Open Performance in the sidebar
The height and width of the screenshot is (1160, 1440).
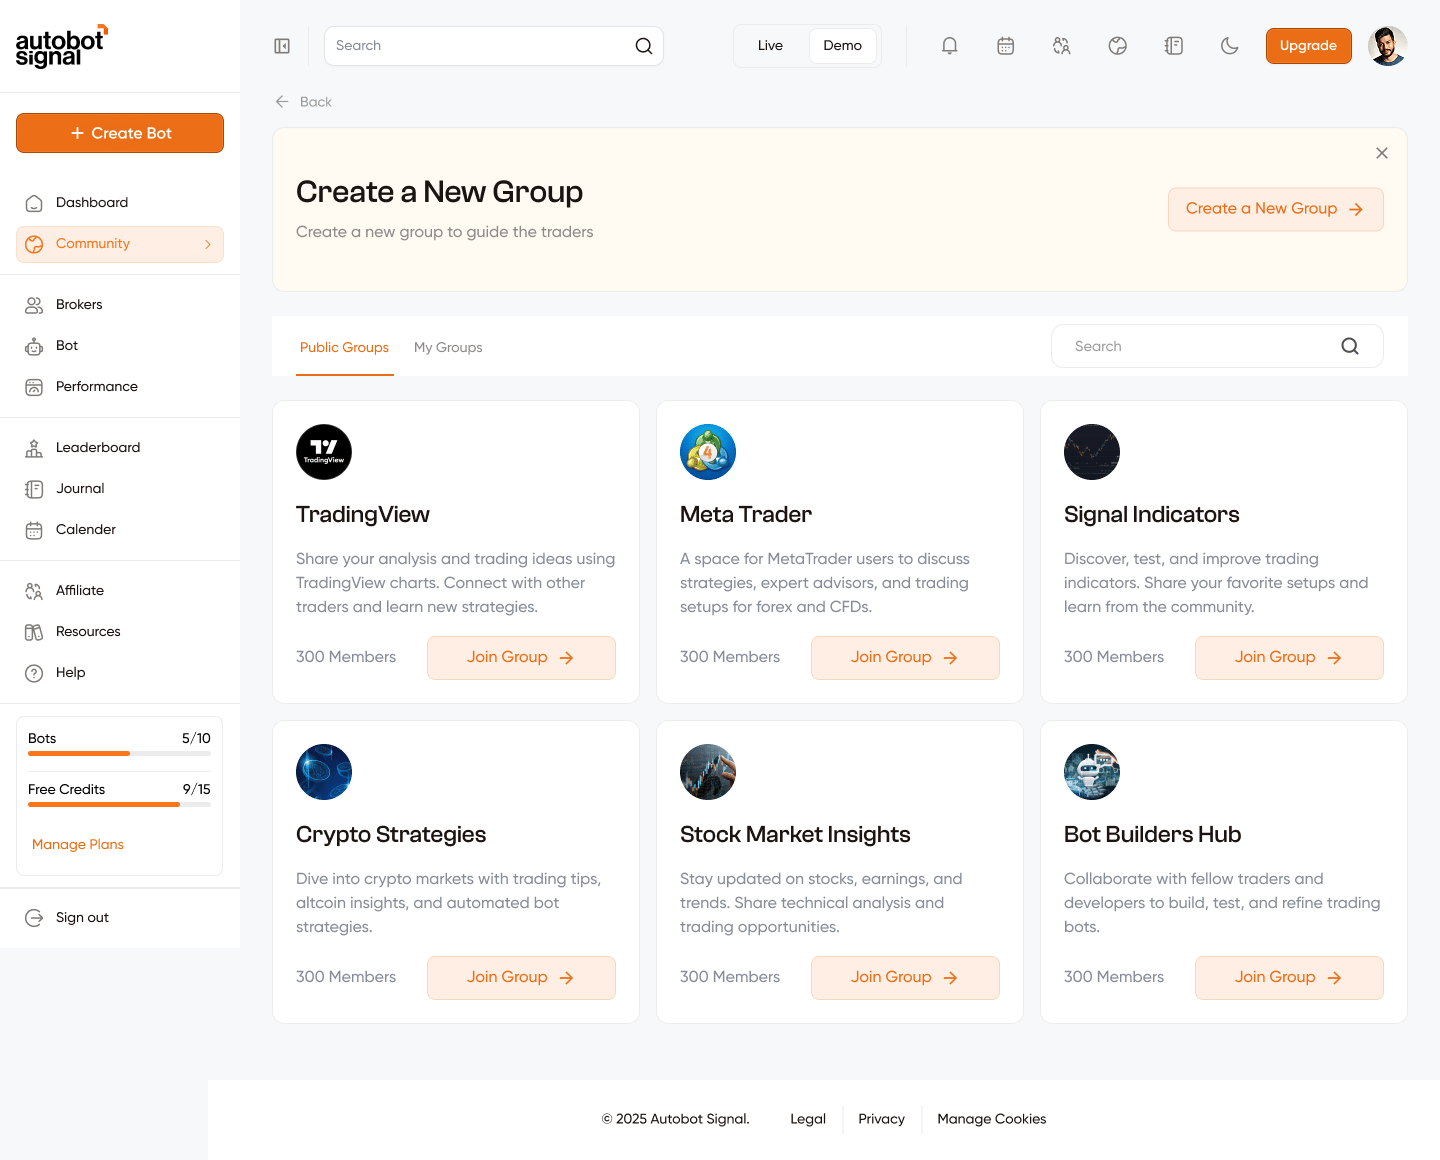click(120, 387)
